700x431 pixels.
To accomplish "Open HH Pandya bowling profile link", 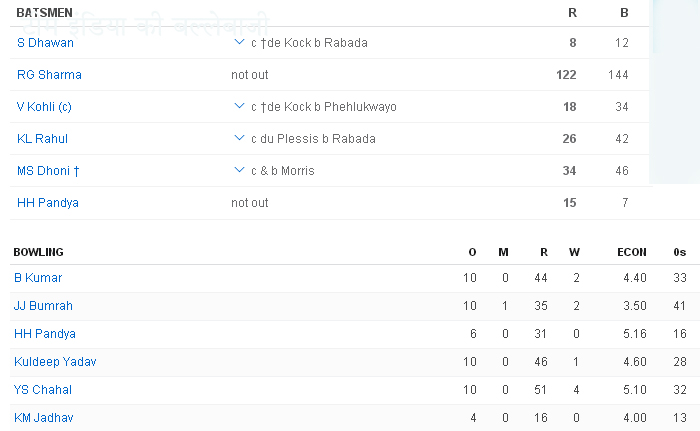I will [x=45, y=333].
